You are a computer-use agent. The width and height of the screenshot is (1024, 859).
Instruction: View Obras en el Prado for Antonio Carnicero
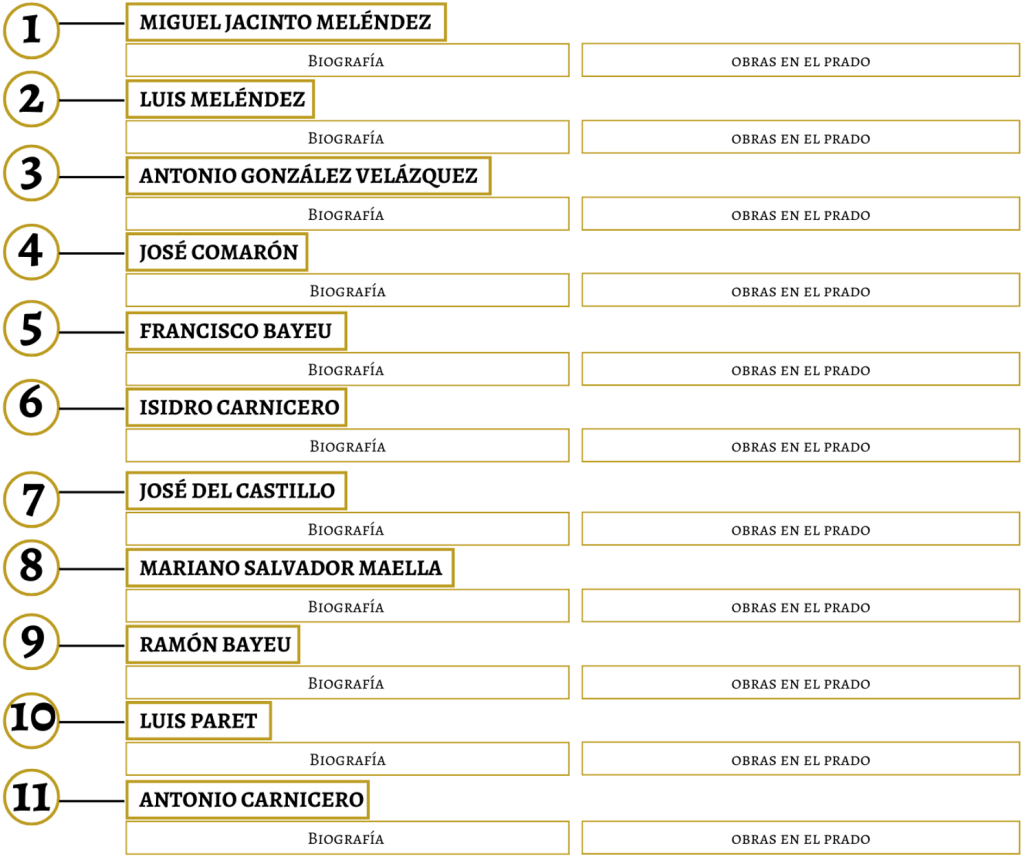[x=801, y=839]
